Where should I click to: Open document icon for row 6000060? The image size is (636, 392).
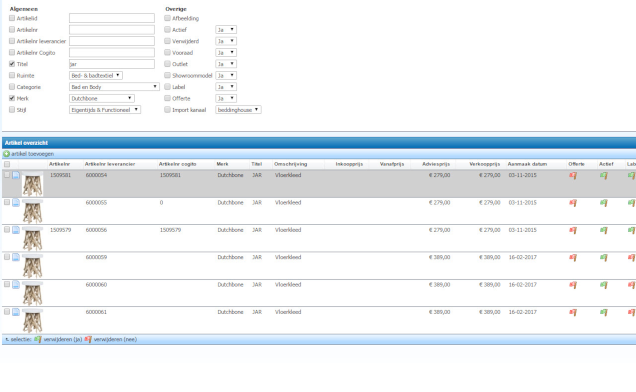coord(16,284)
